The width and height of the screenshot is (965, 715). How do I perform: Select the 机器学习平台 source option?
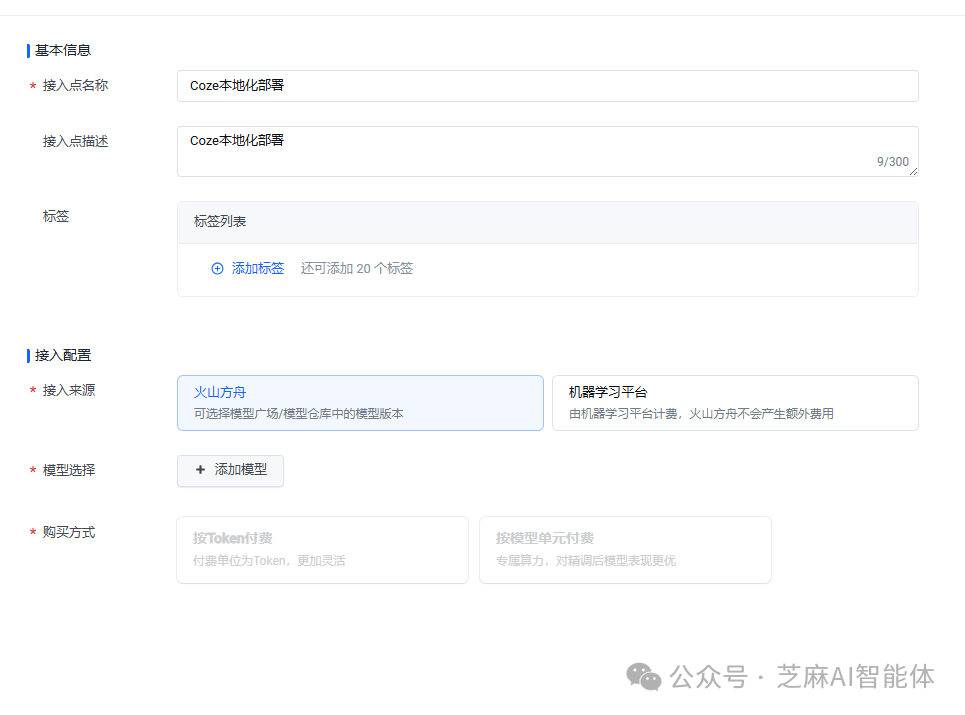(x=735, y=403)
